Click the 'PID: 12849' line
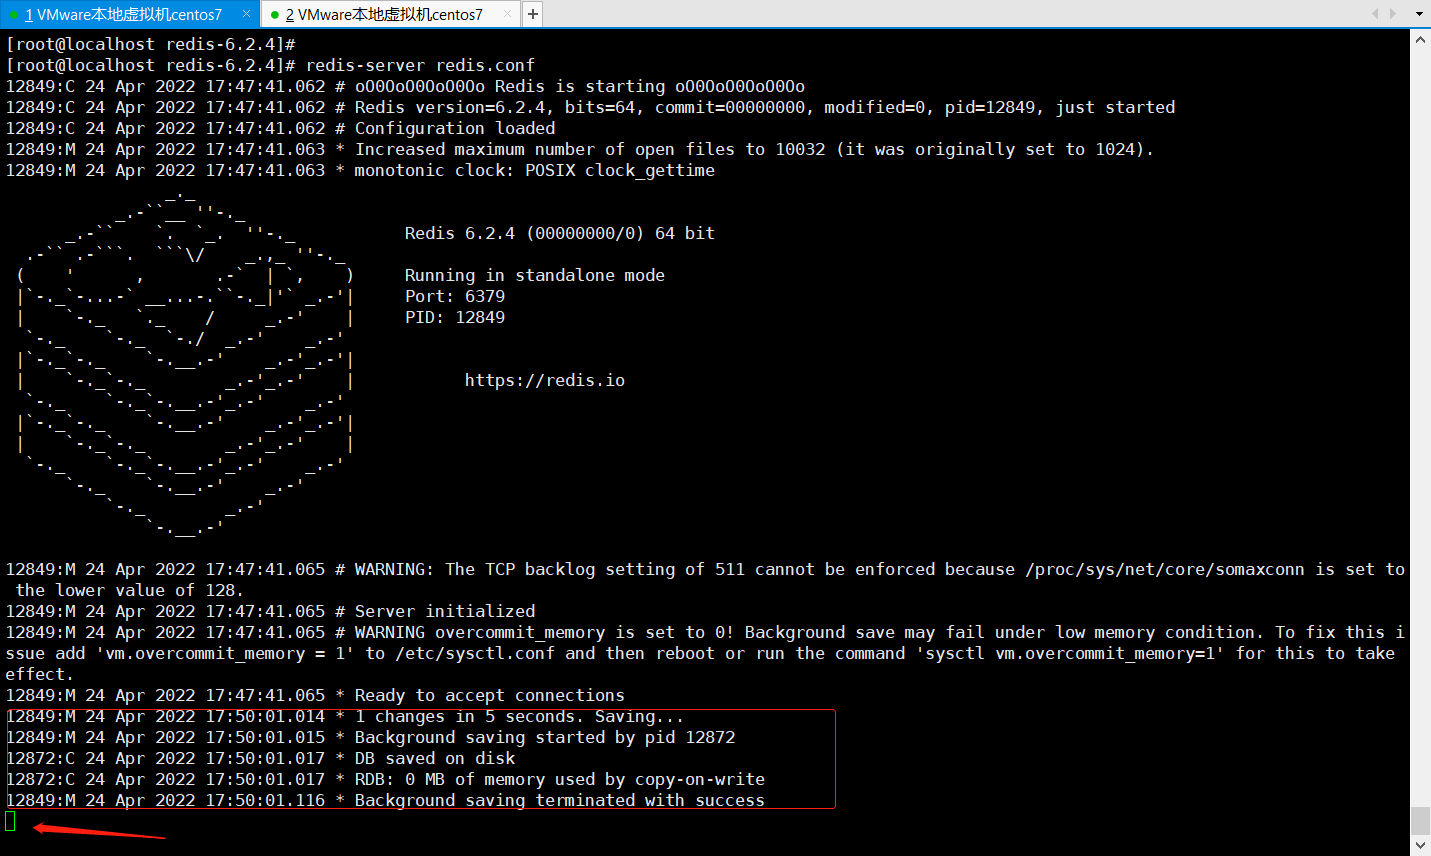1431x856 pixels. tap(455, 317)
